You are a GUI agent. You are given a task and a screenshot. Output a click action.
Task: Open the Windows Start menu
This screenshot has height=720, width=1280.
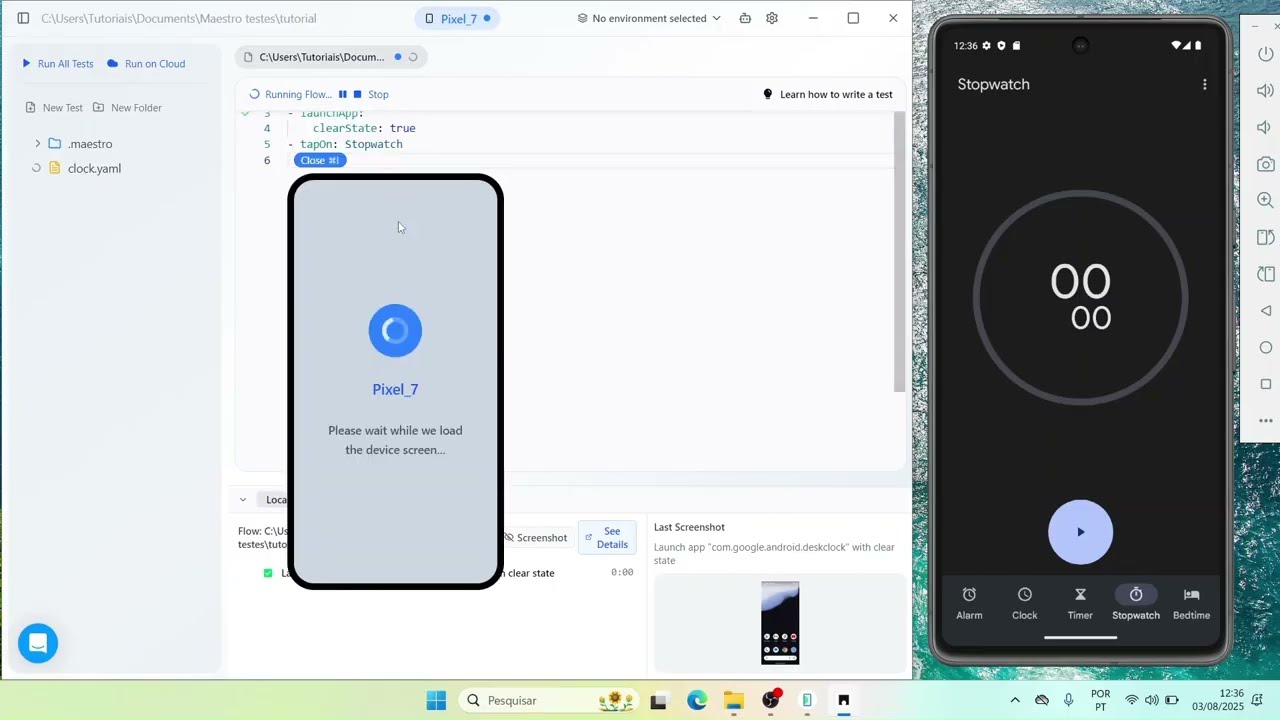(436, 700)
